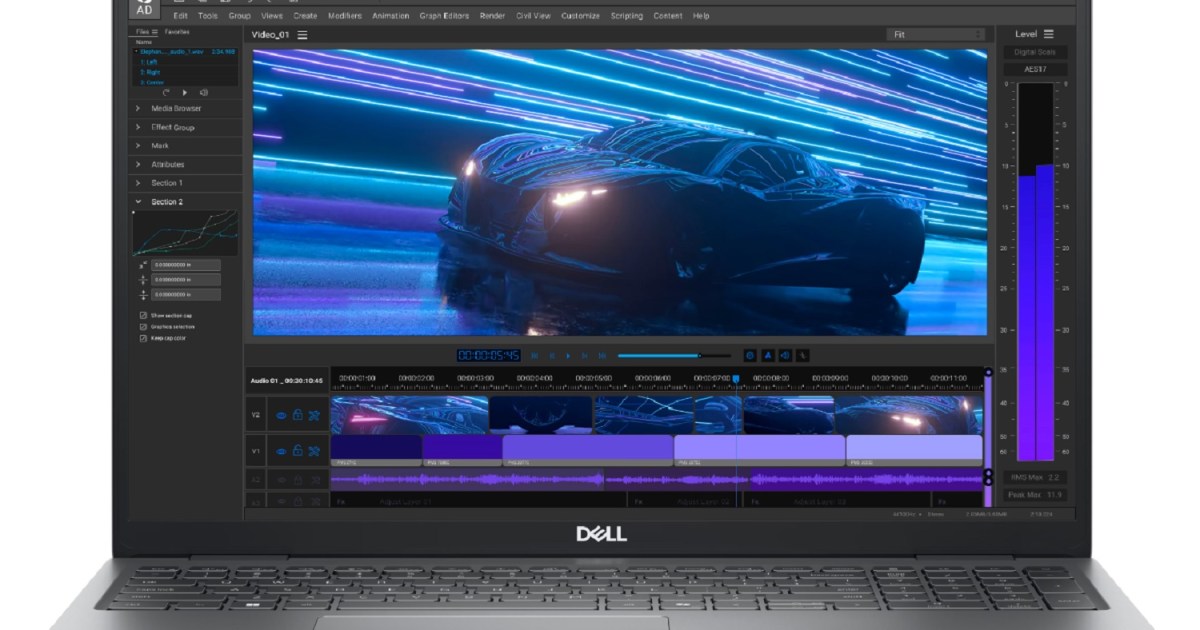Click the settings gear icon beside playback slider
This screenshot has width=1200, height=630.
[751, 355]
